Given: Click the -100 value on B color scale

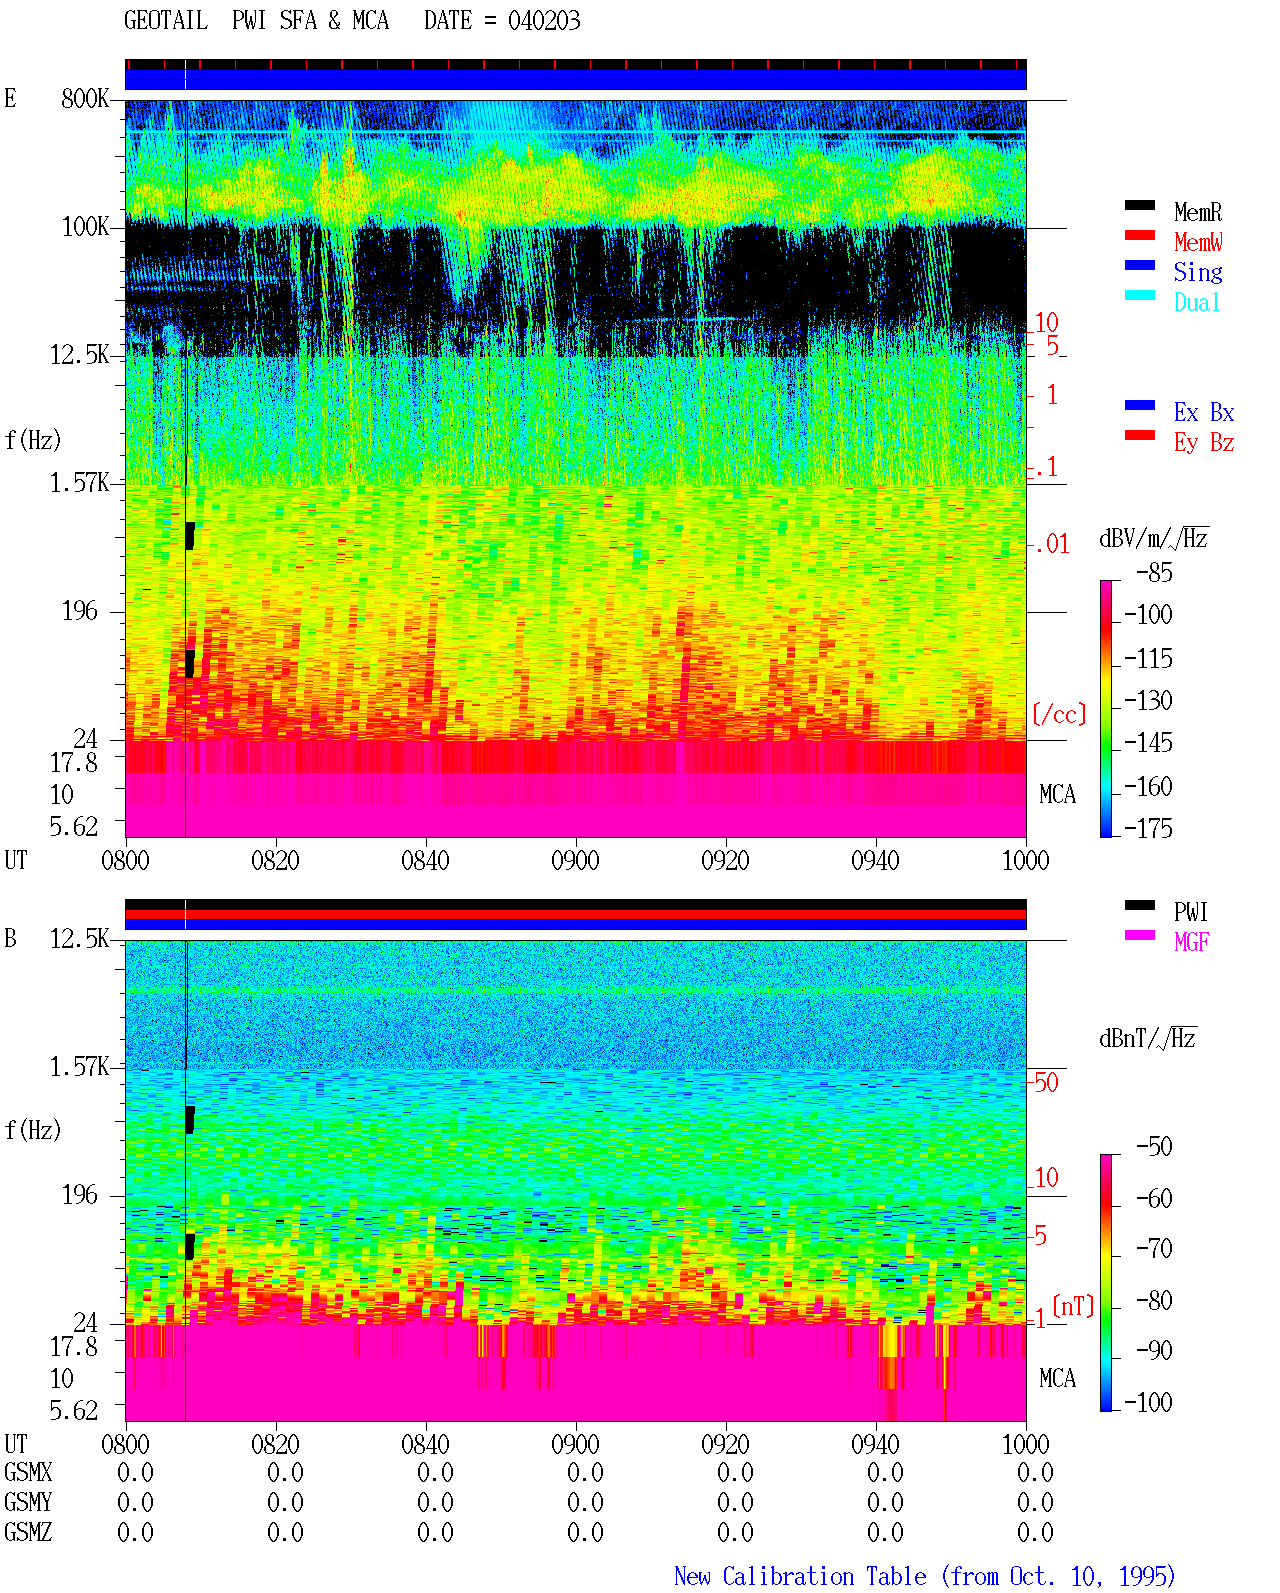Looking at the screenshot, I should (1148, 1402).
